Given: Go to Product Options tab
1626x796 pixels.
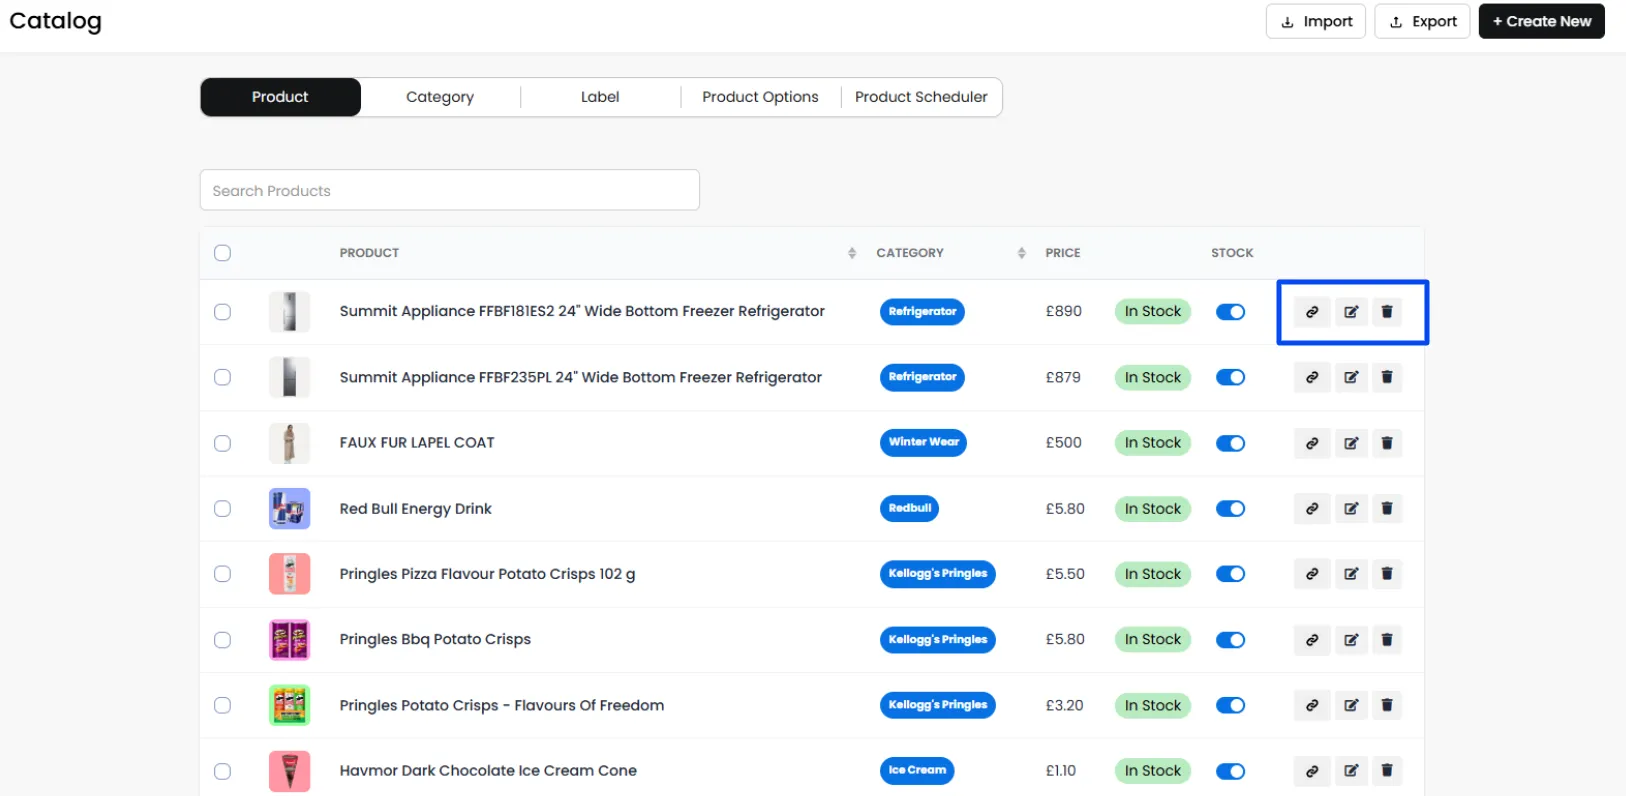Looking at the screenshot, I should pos(760,97).
